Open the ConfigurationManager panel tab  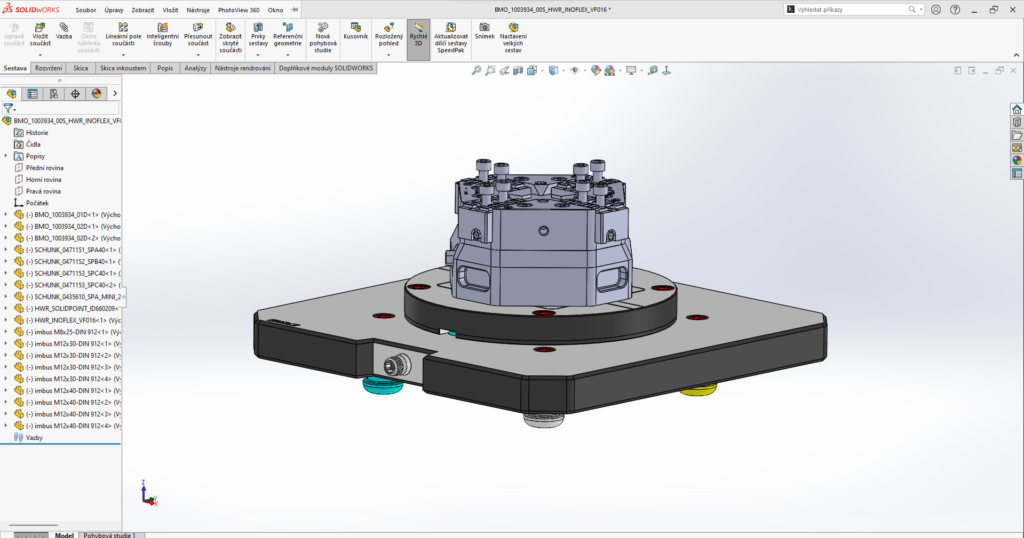tap(54, 94)
